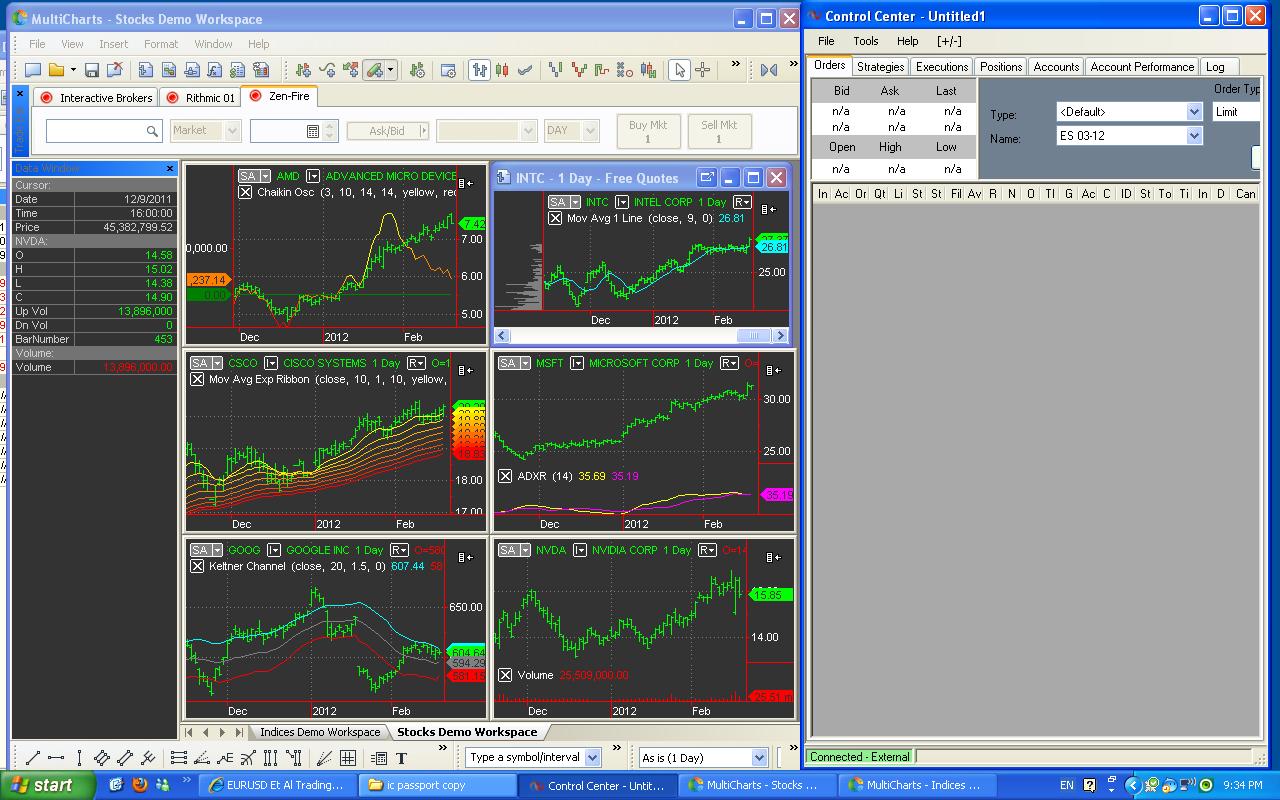1280x800 pixels.
Task: Open the Insert menu in MultiCharts
Action: 113,44
